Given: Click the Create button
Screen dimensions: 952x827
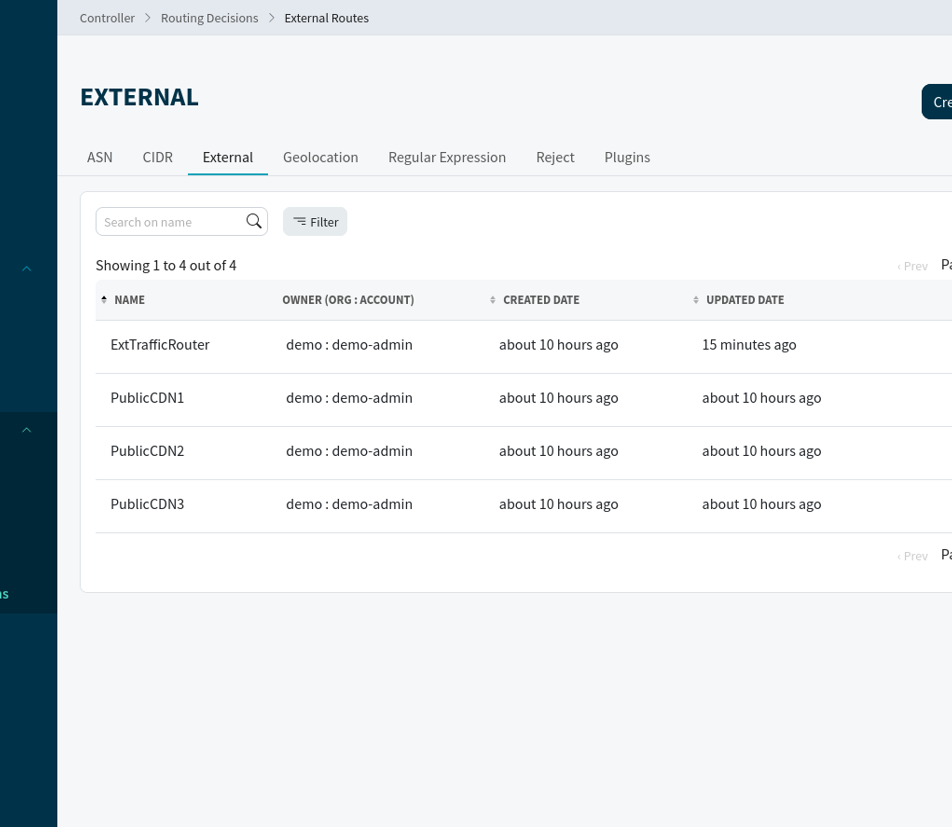Looking at the screenshot, I should point(940,102).
